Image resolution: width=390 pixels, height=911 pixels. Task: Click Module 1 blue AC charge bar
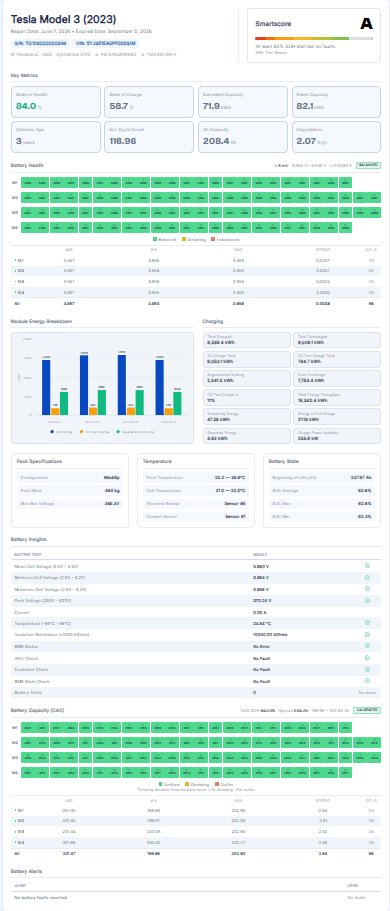click(46, 388)
